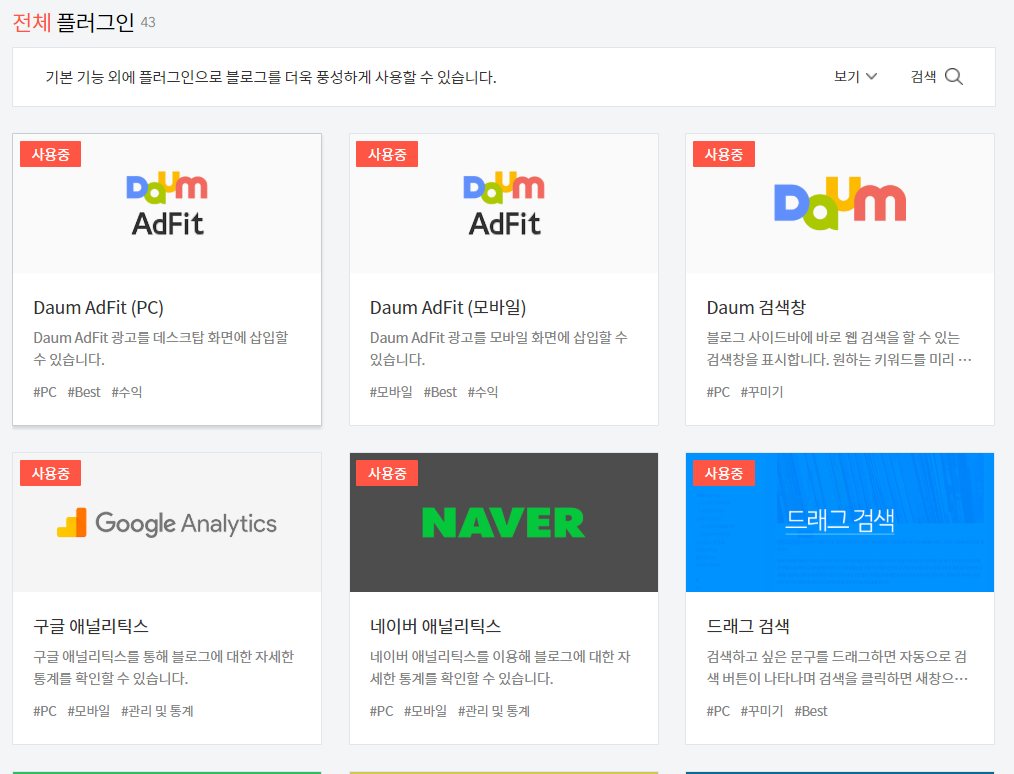Click the 드래그 검색 plugin title
The height and width of the screenshot is (774, 1014).
click(748, 626)
